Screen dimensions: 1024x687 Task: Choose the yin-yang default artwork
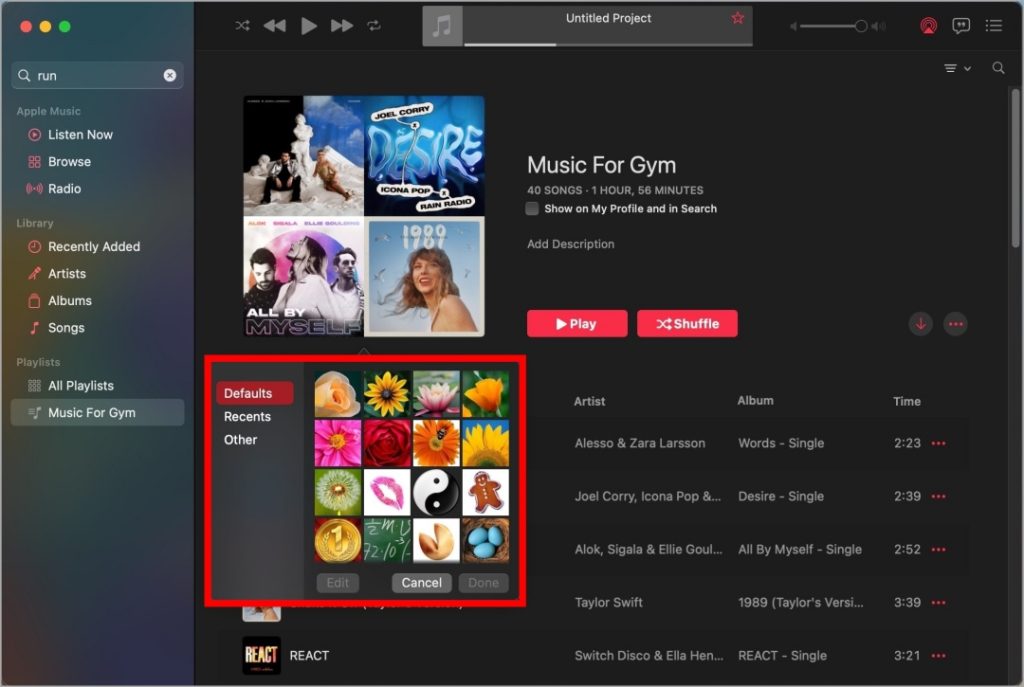point(436,492)
